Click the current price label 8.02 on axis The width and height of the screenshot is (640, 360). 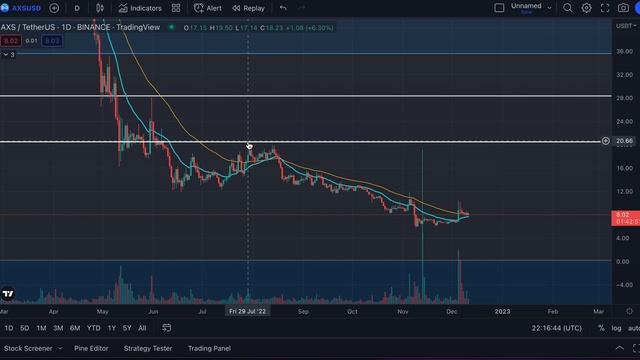(x=625, y=218)
